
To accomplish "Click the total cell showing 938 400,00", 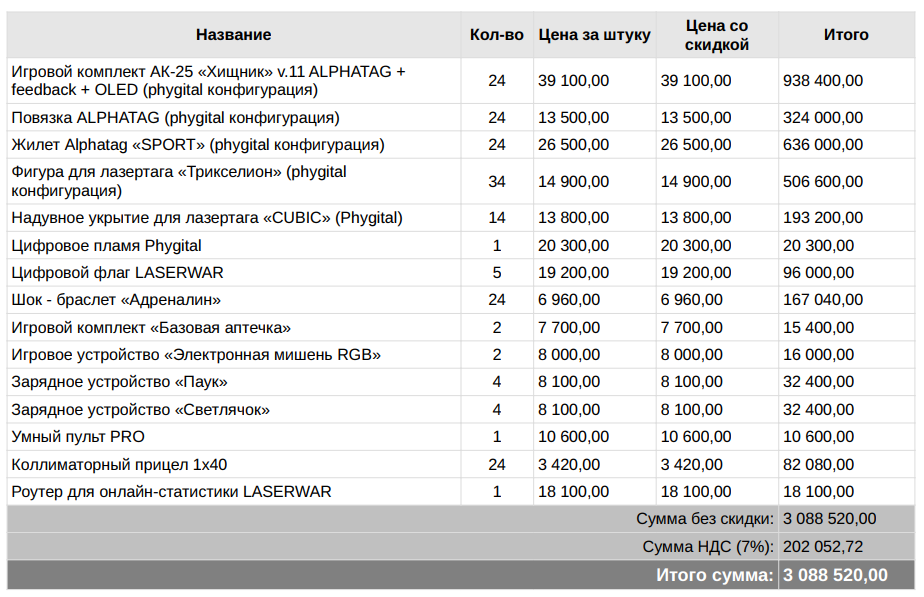I will pos(823,81).
